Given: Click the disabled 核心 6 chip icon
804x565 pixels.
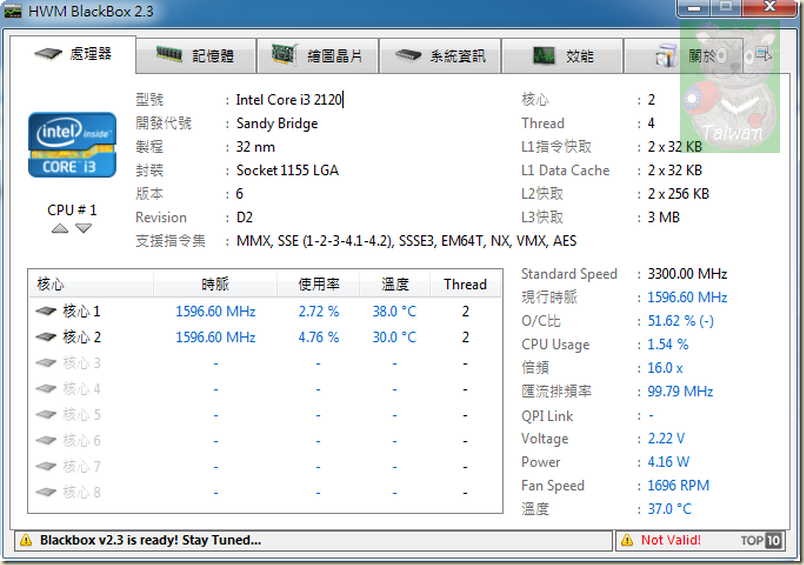Looking at the screenshot, I should (46, 440).
